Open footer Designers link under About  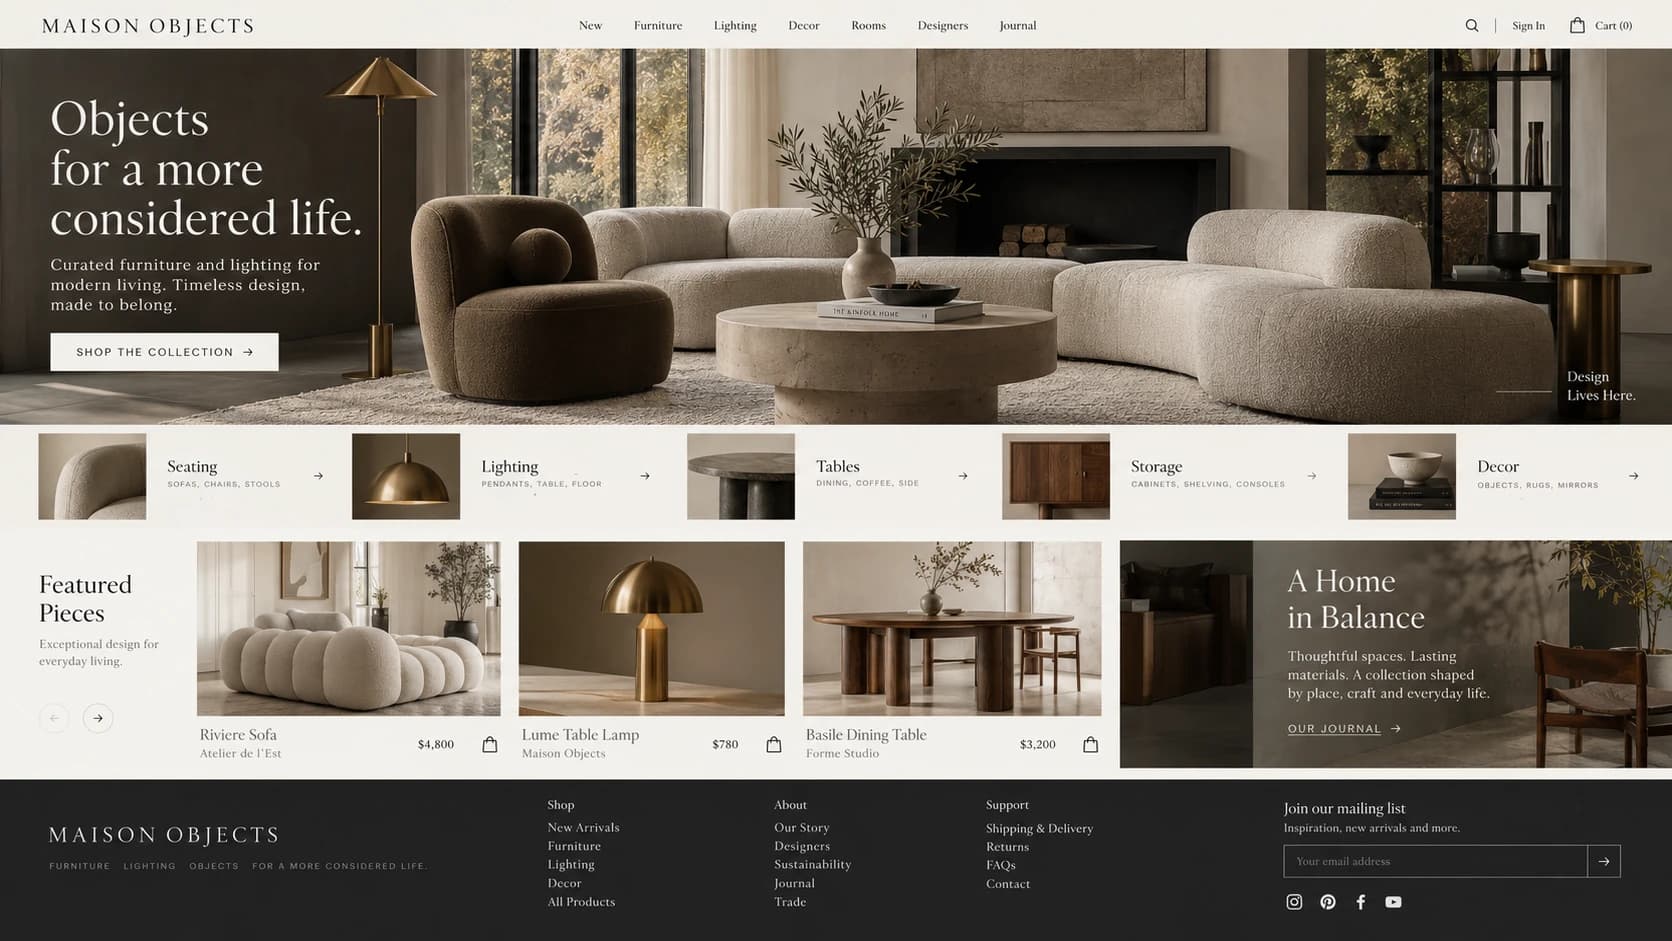pyautogui.click(x=802, y=847)
